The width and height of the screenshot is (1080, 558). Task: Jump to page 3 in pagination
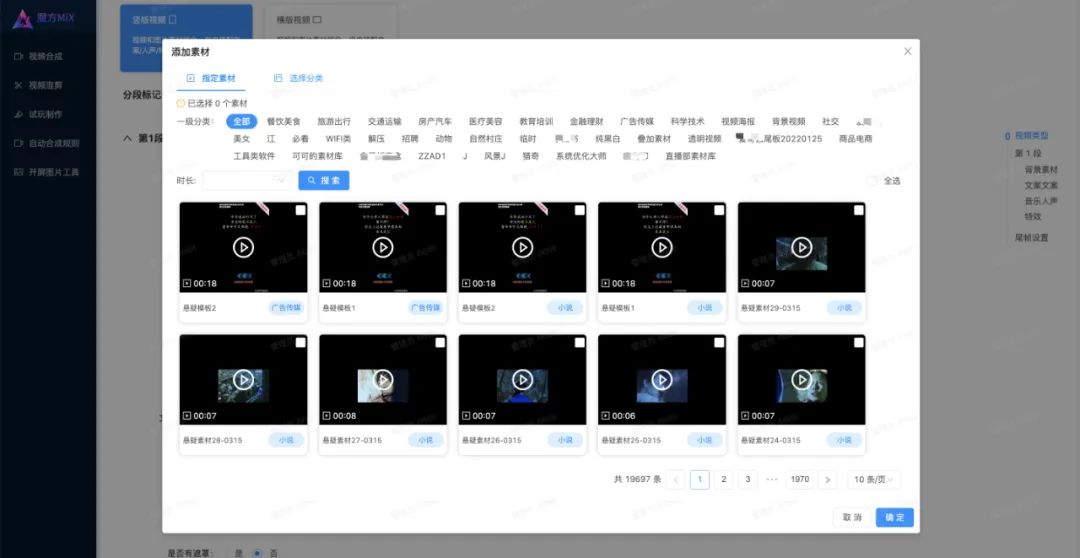[x=748, y=480]
